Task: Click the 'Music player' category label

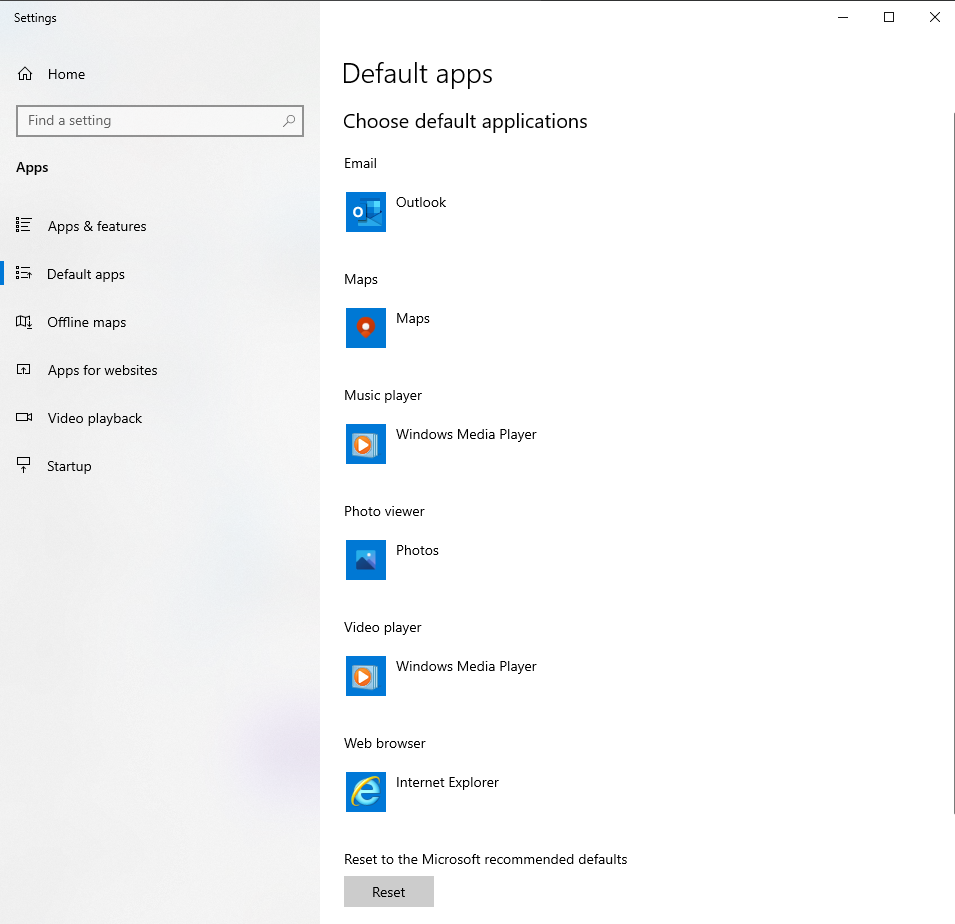Action: [x=383, y=395]
